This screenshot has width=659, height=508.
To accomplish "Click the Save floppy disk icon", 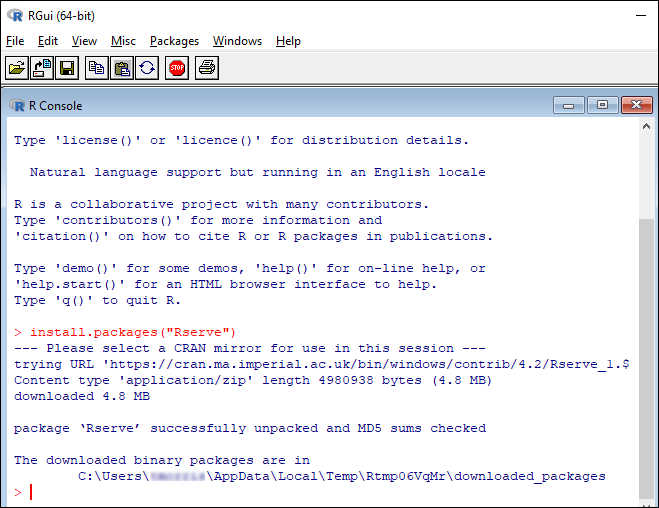I will [67, 68].
